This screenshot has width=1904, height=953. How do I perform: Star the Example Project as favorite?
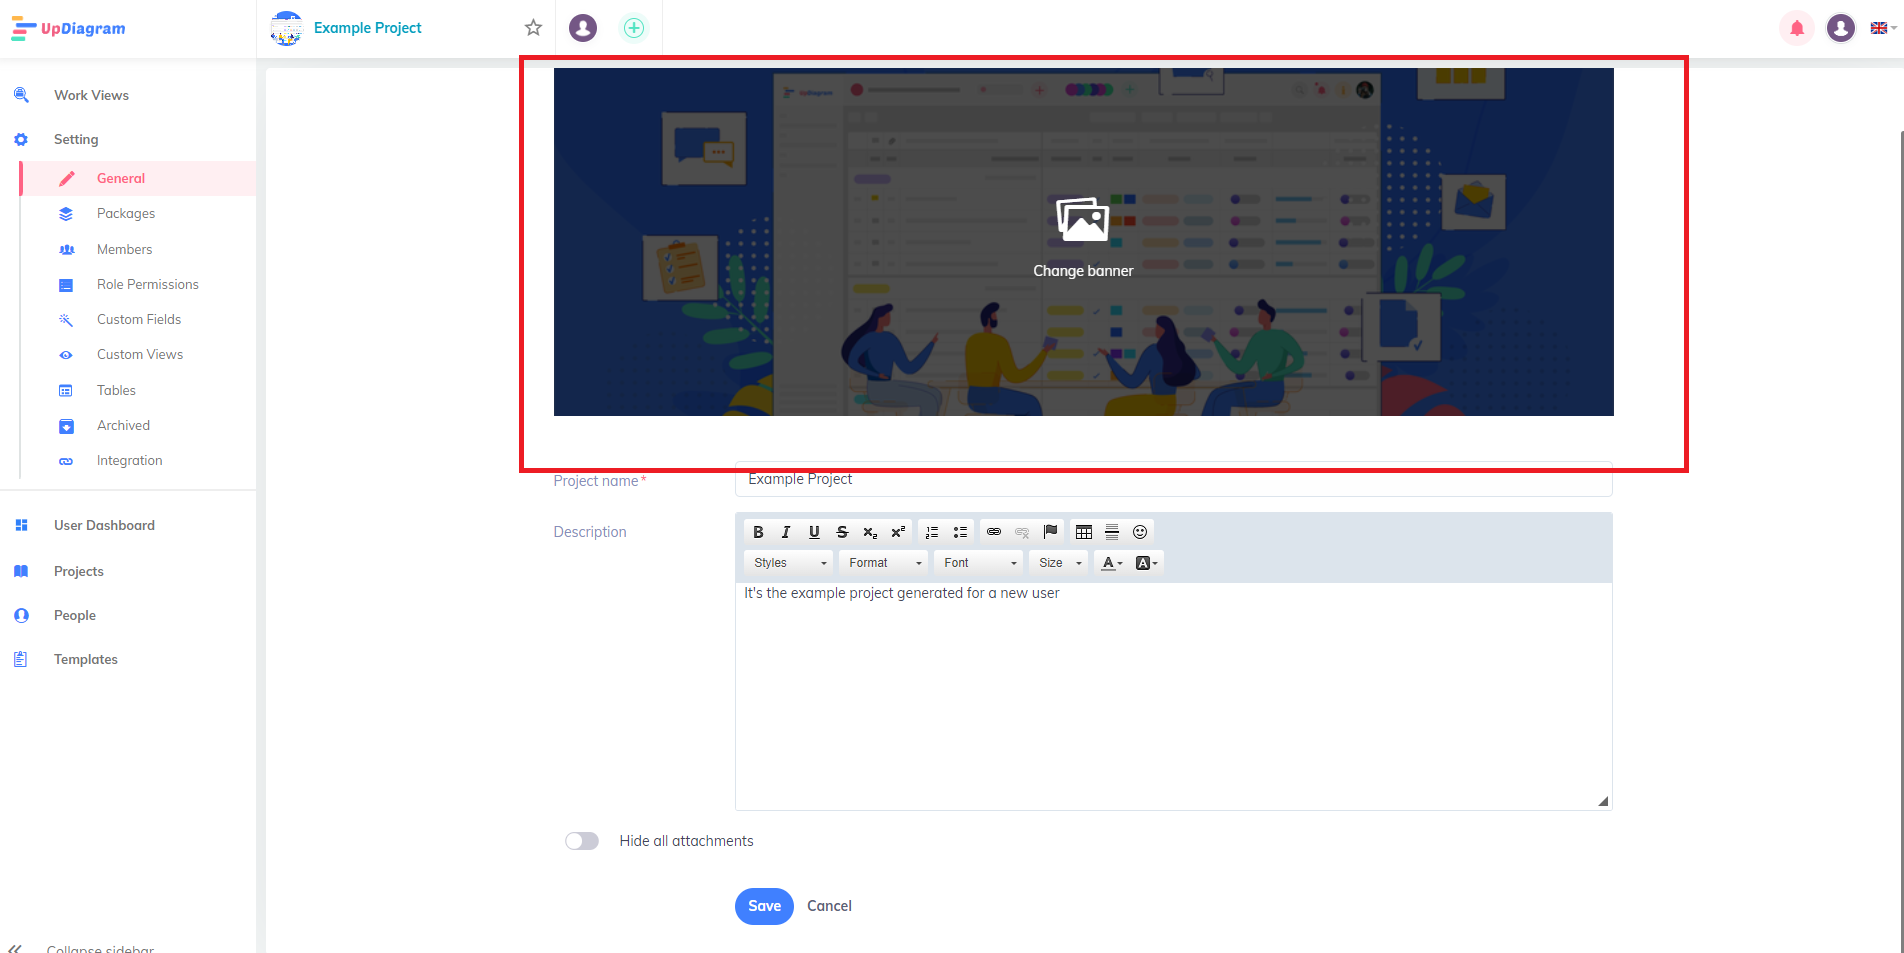tap(533, 28)
